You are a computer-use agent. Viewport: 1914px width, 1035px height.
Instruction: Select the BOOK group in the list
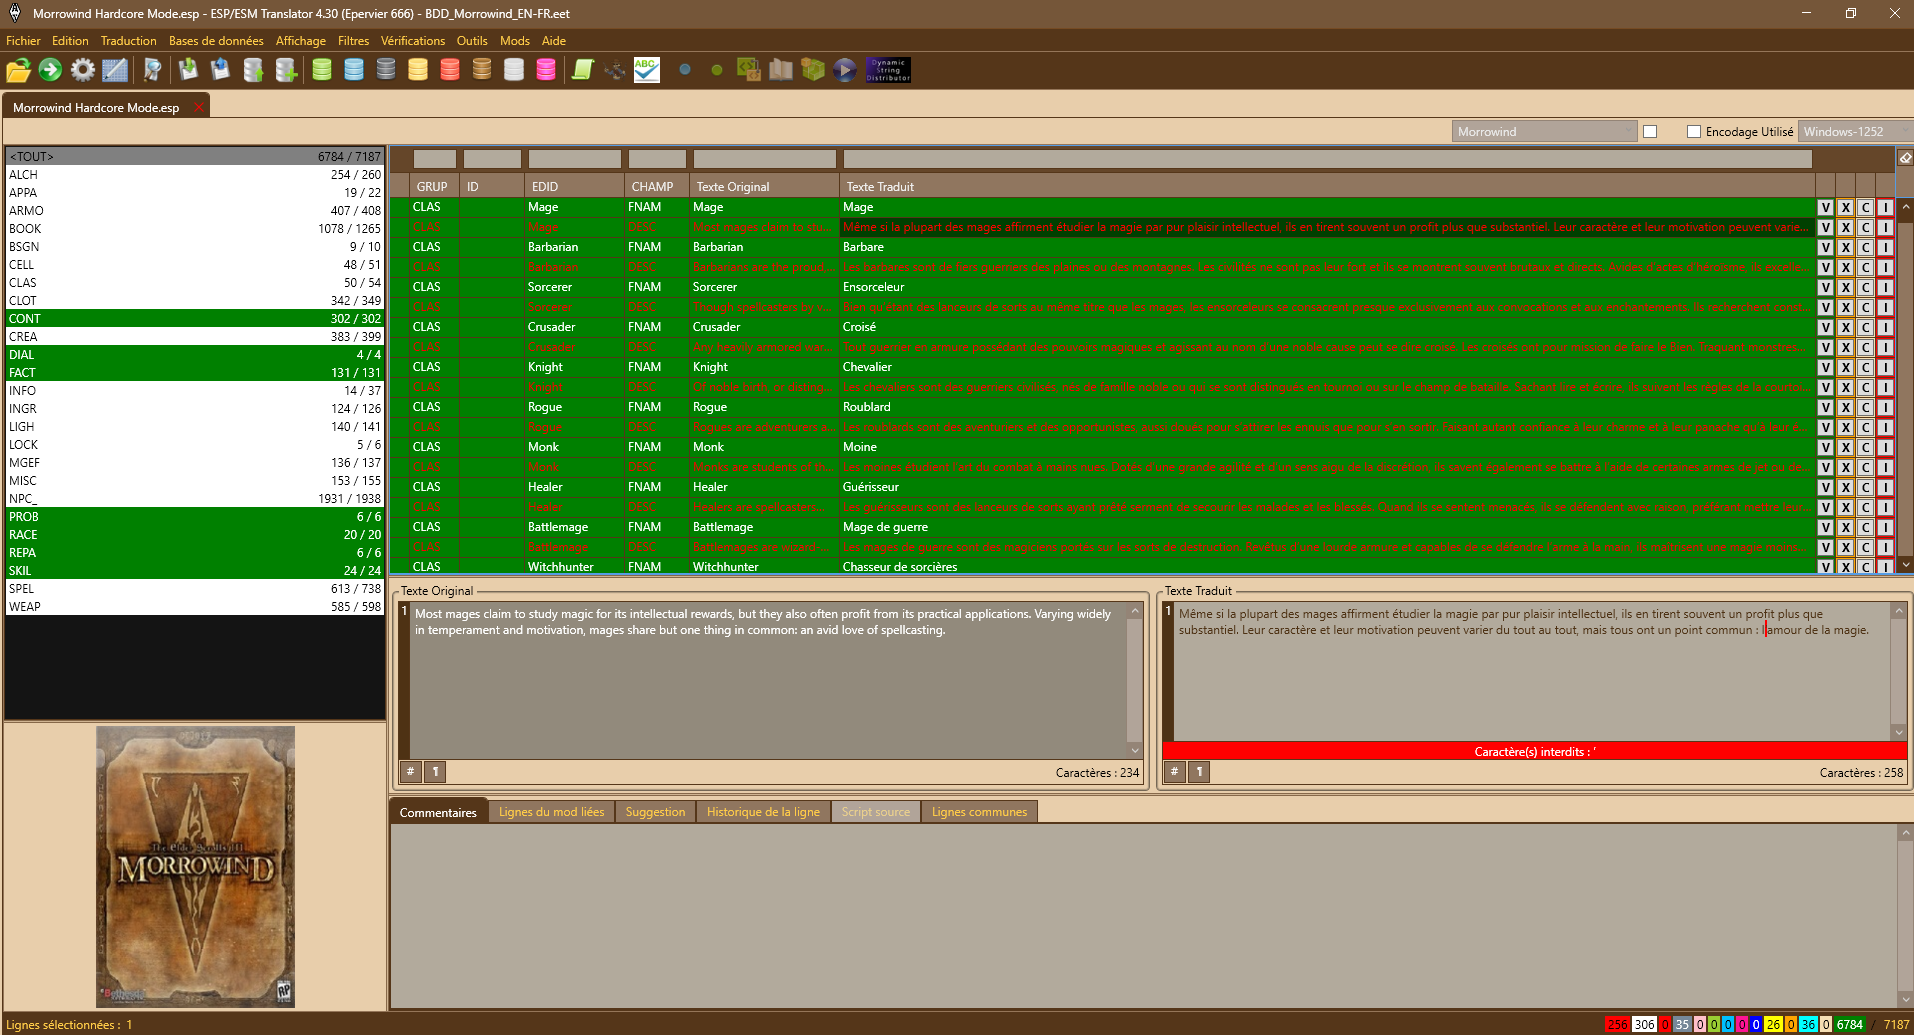[195, 229]
